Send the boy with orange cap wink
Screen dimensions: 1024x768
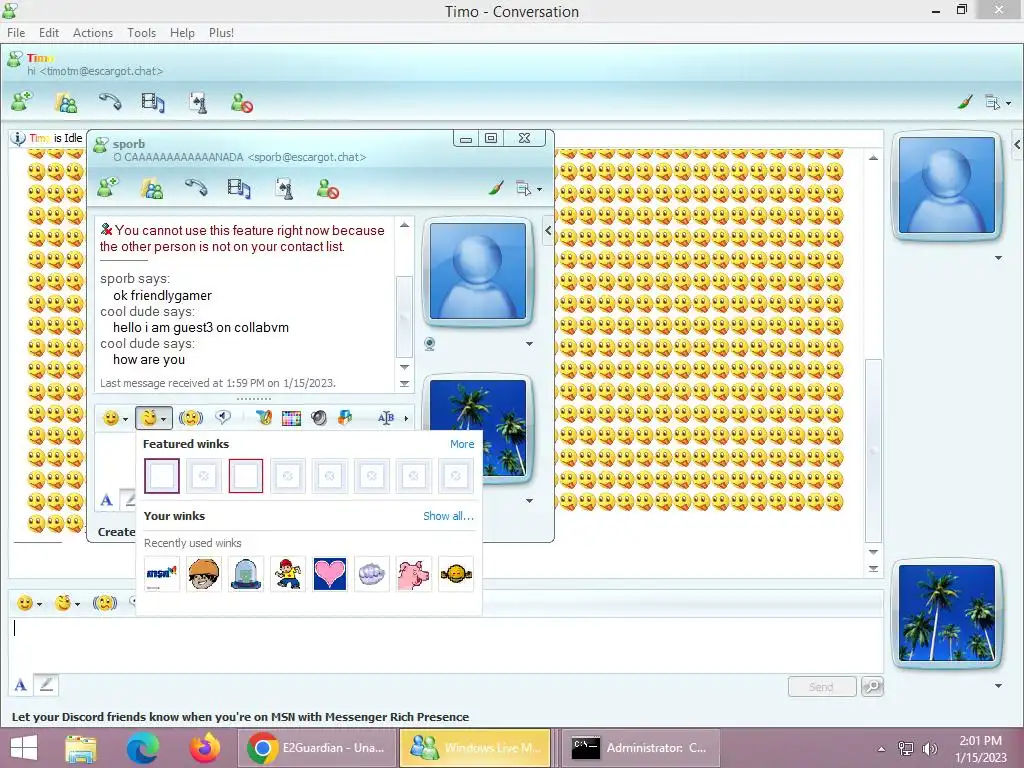coord(204,574)
